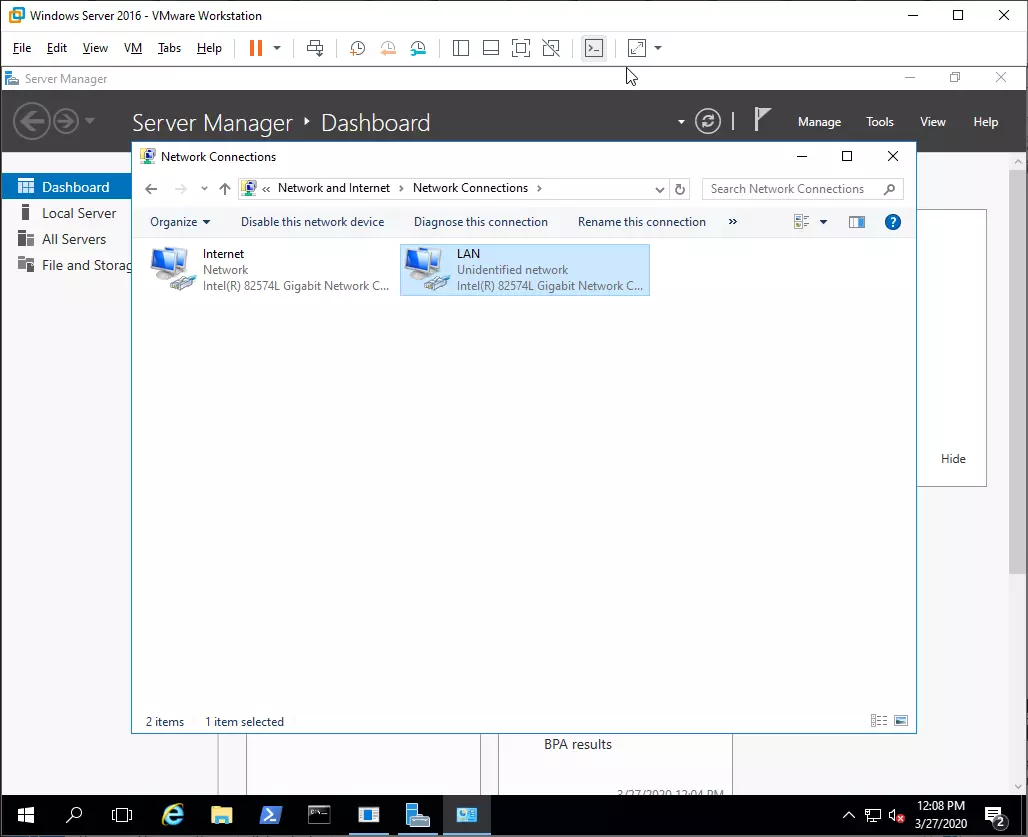Open VMware File menu

(22, 48)
